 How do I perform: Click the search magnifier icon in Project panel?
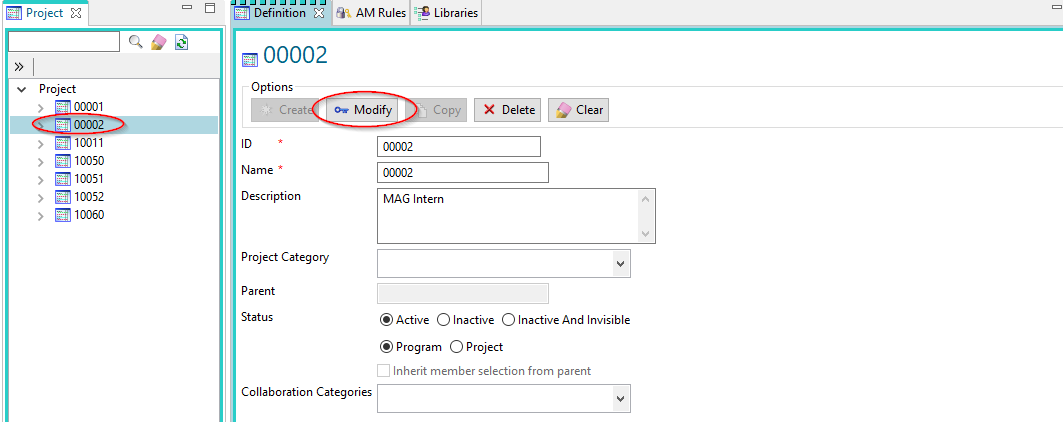click(136, 42)
